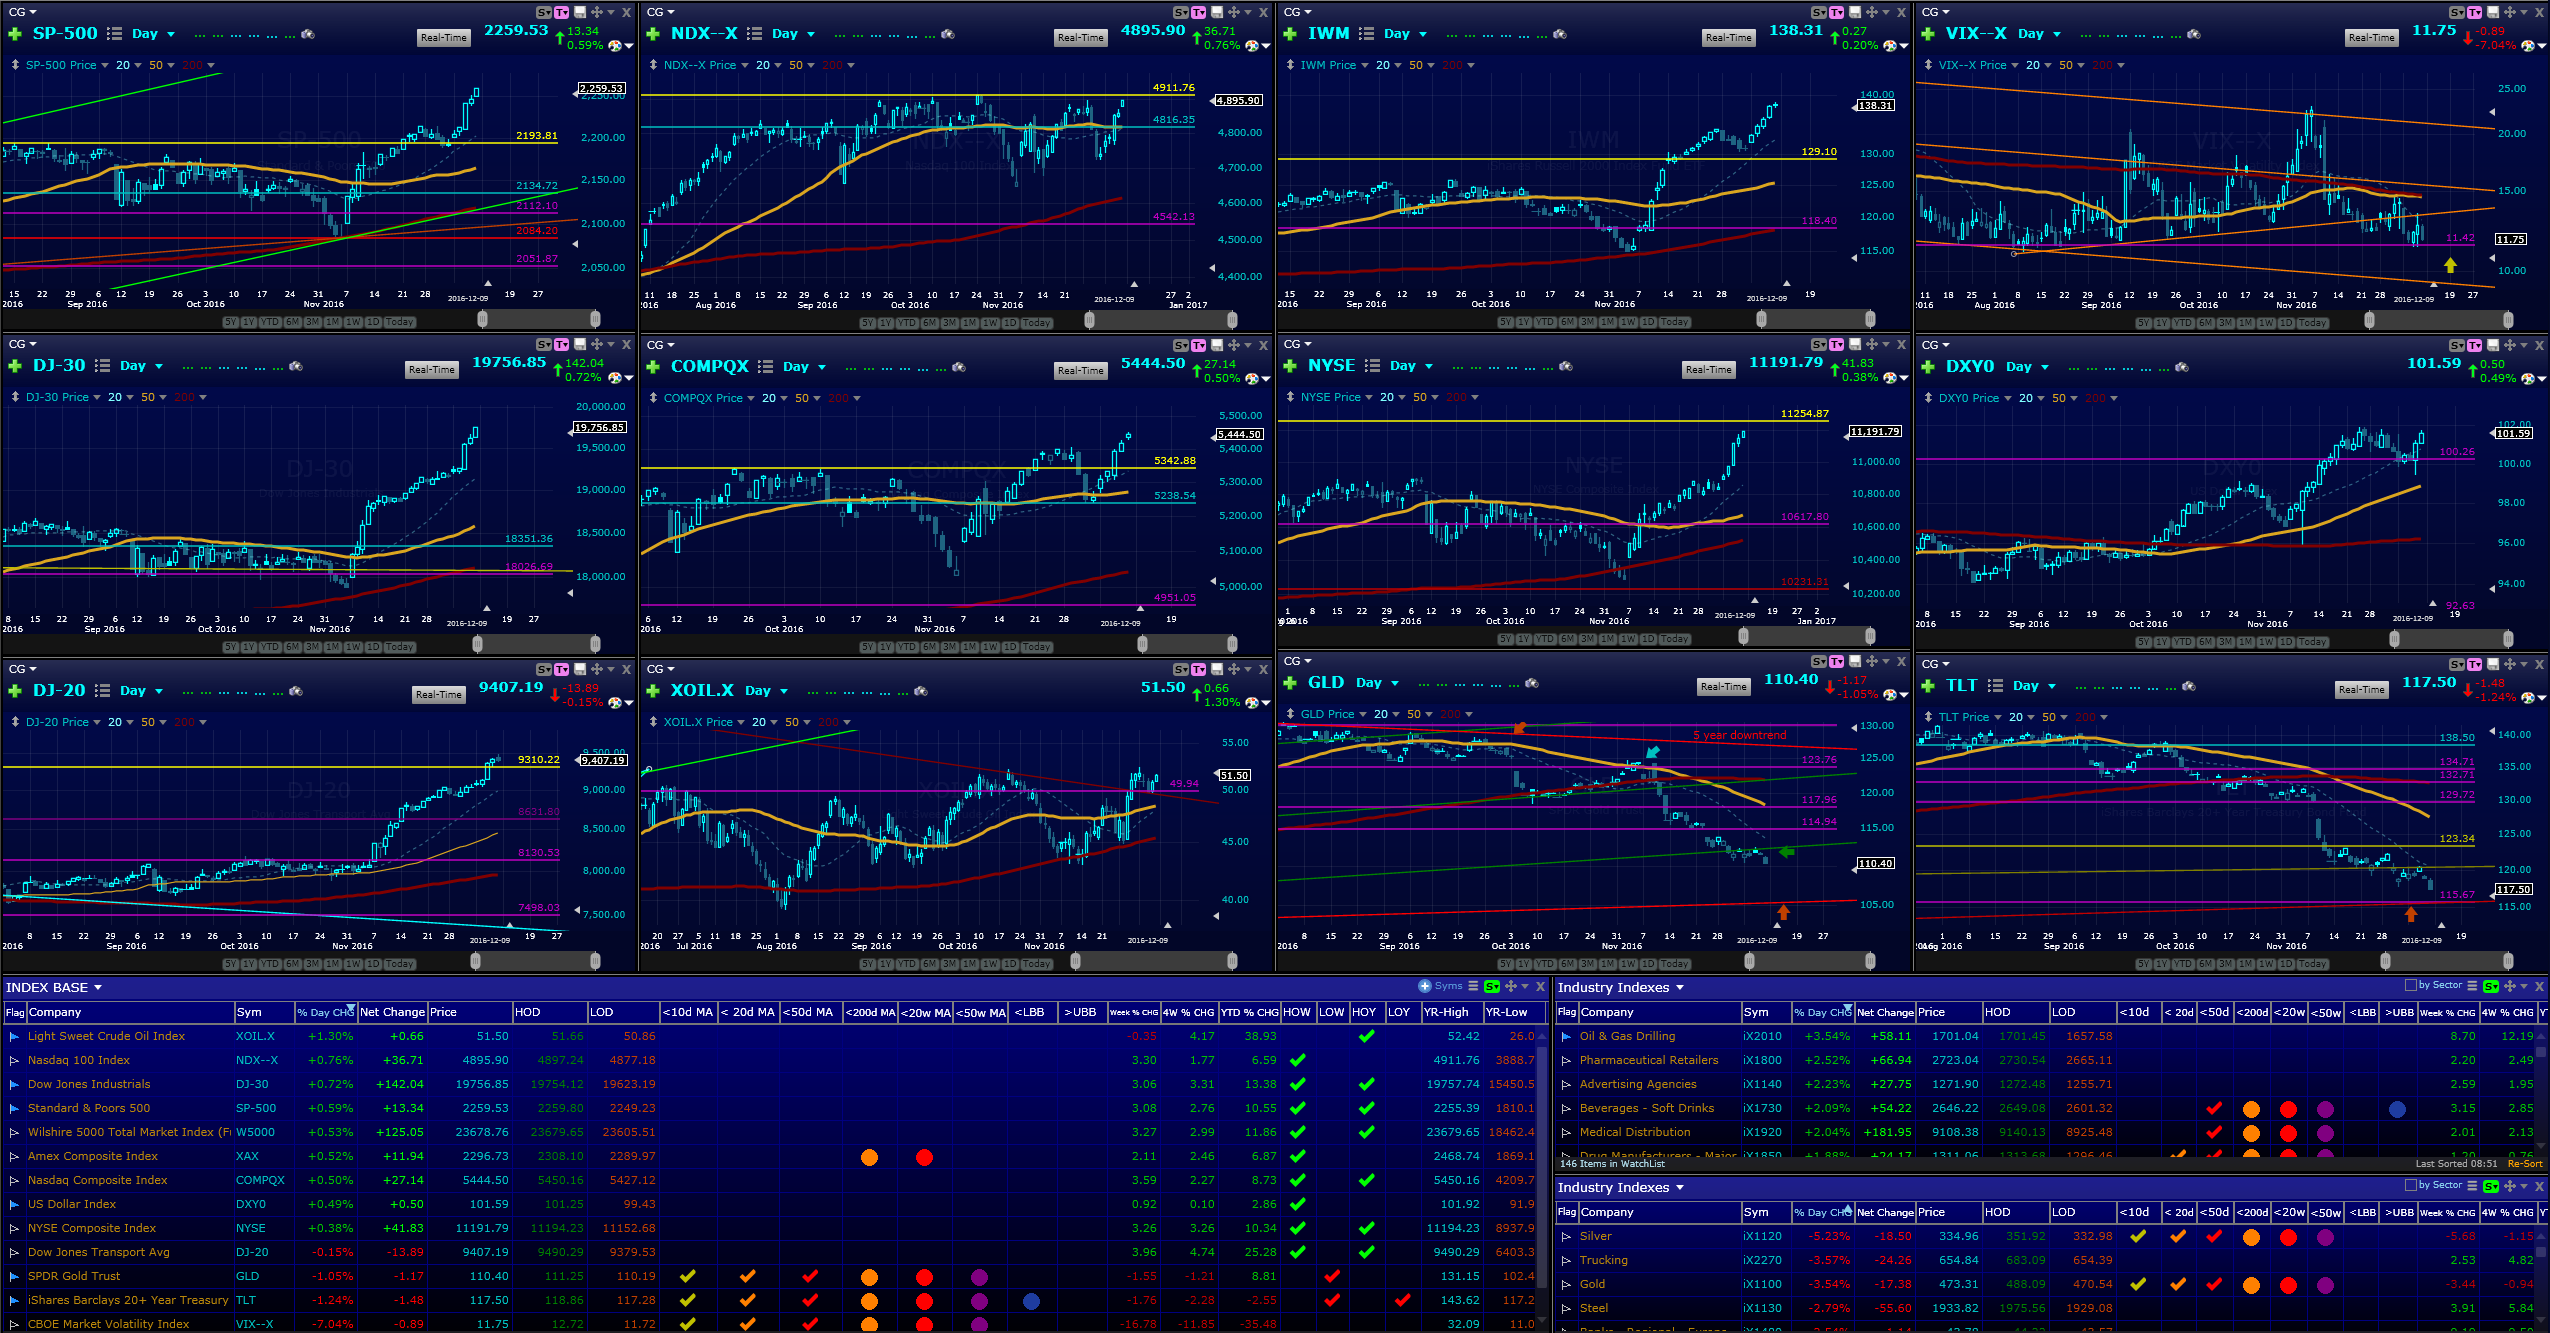Select the YTD range button on SP-500 chart

(270, 322)
